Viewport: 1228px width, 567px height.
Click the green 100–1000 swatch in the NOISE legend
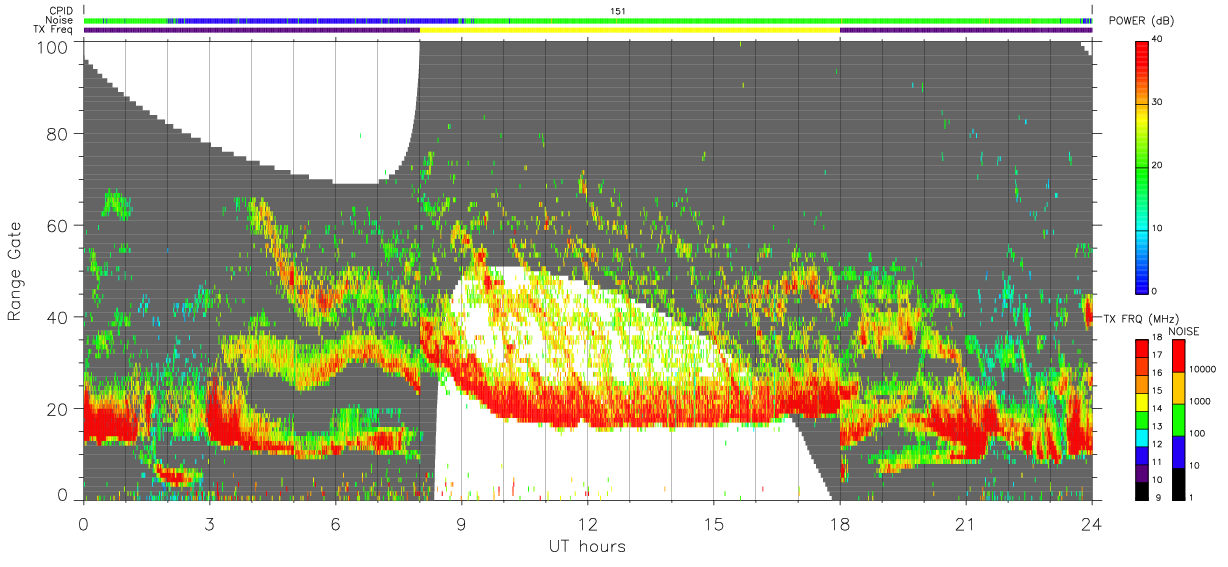pos(1177,419)
